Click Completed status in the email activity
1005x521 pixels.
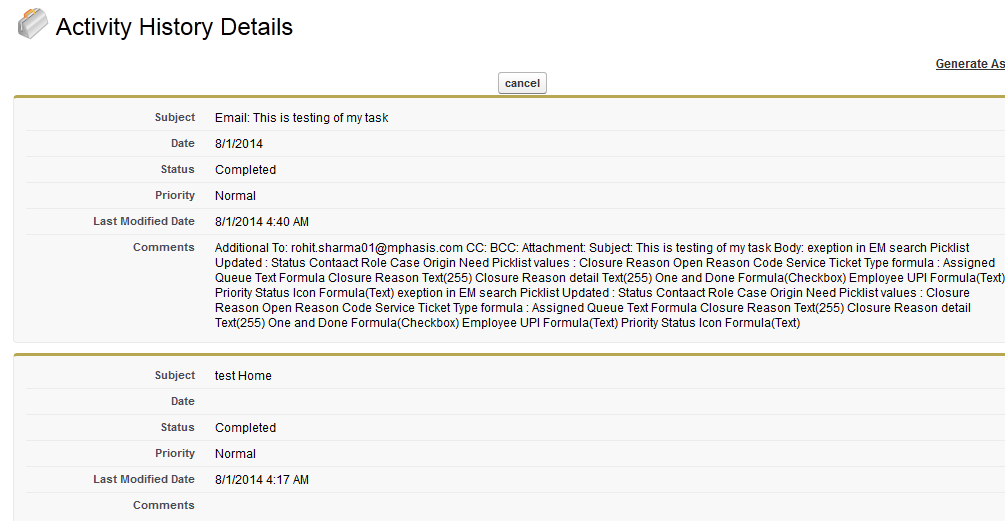pos(245,170)
